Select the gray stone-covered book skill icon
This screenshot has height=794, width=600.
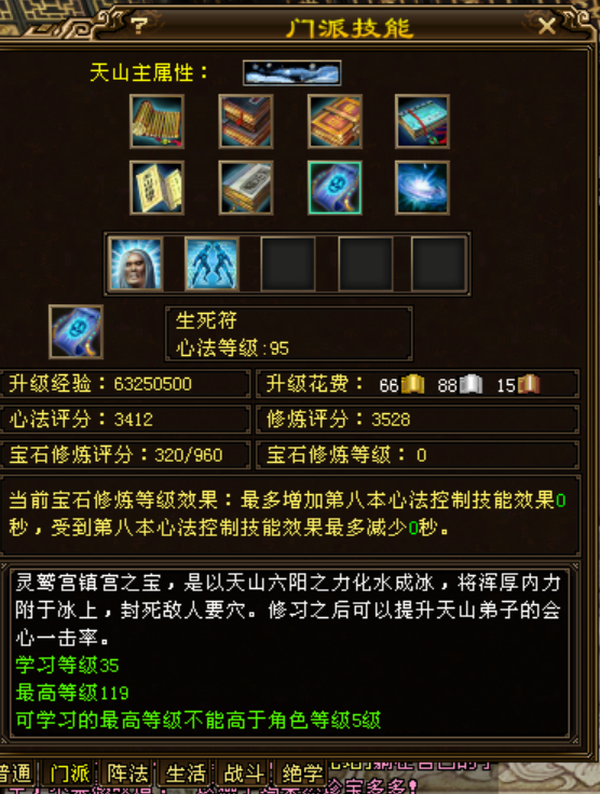point(246,188)
